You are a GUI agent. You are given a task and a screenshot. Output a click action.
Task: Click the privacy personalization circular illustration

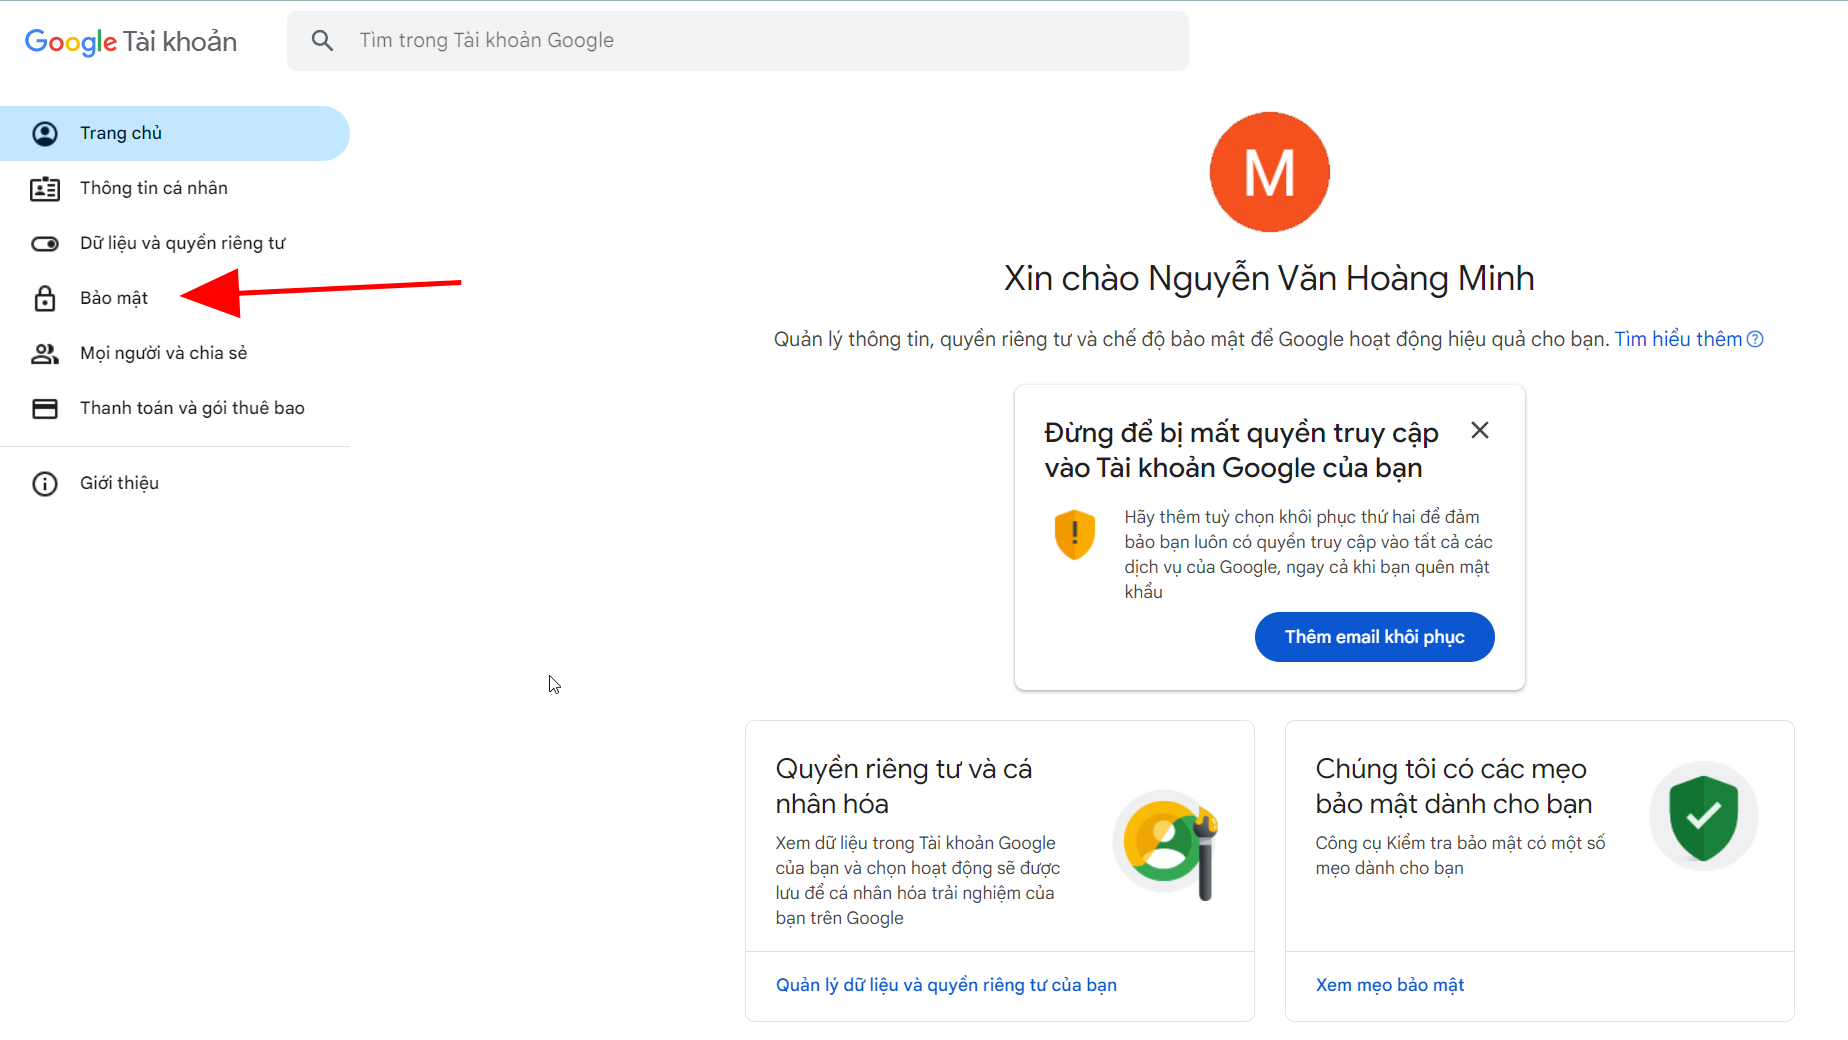pyautogui.click(x=1166, y=845)
